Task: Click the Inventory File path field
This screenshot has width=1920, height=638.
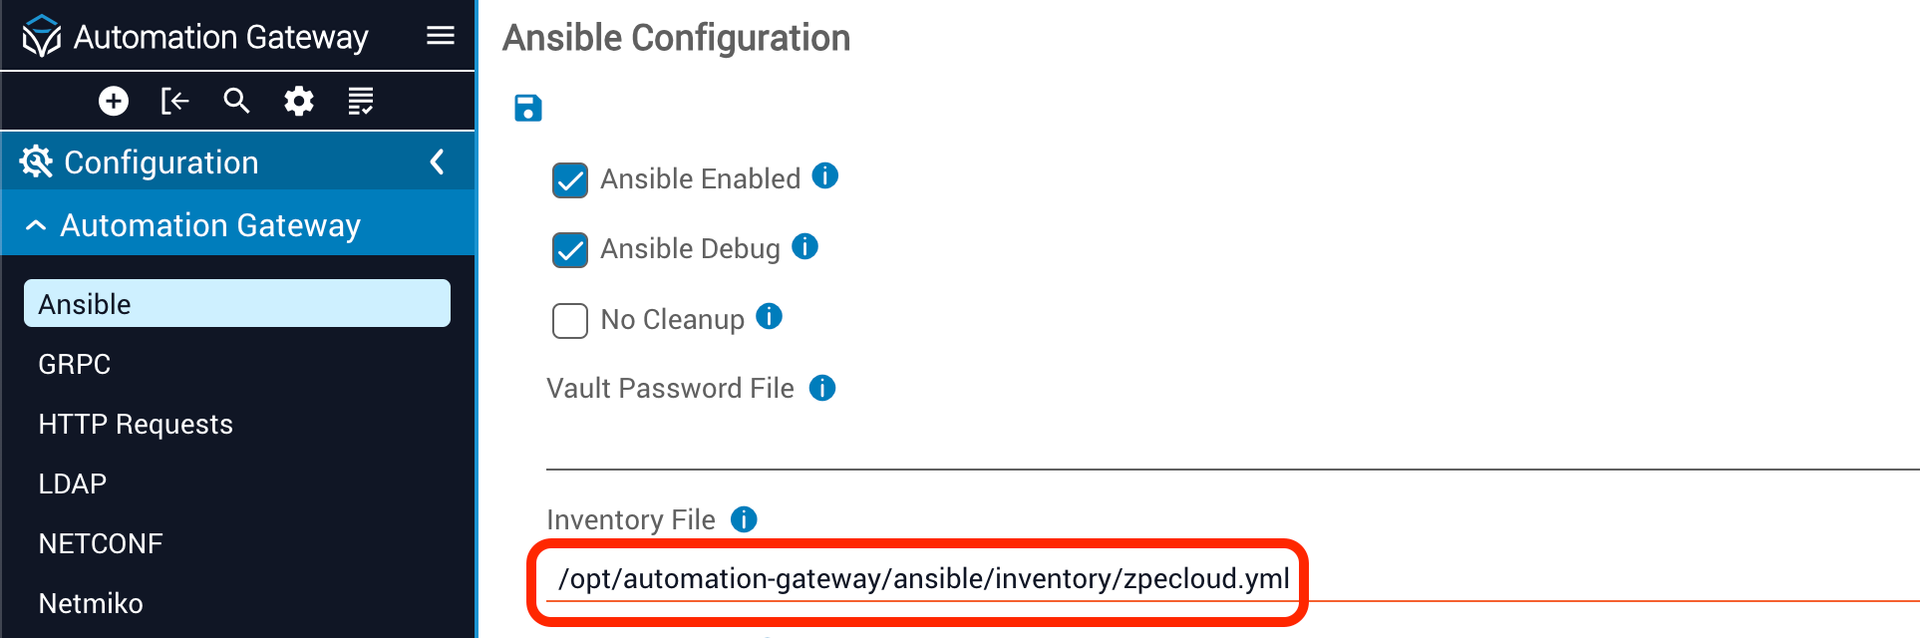Action: 922,579
